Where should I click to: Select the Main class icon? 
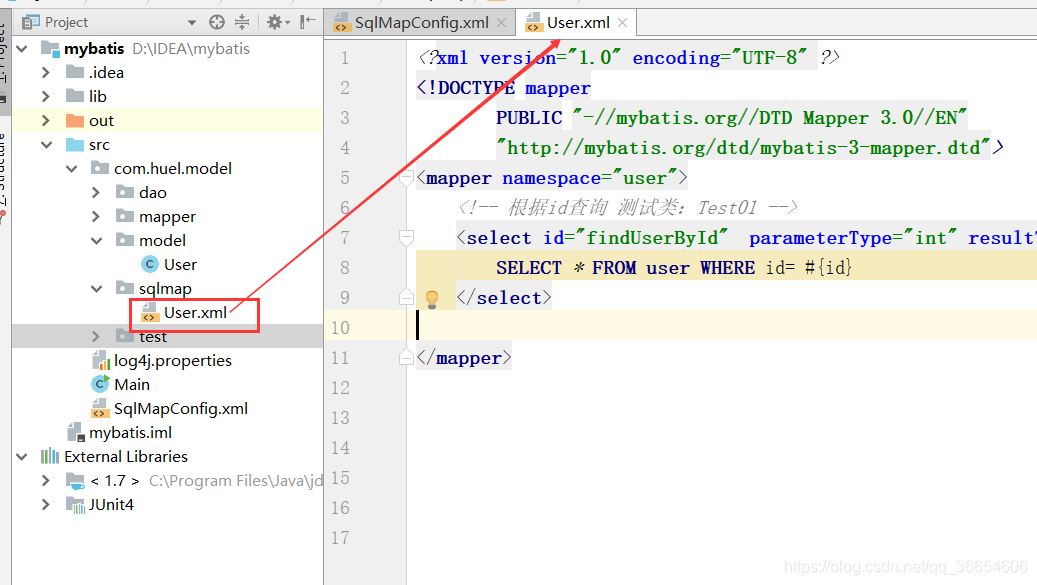tap(100, 384)
